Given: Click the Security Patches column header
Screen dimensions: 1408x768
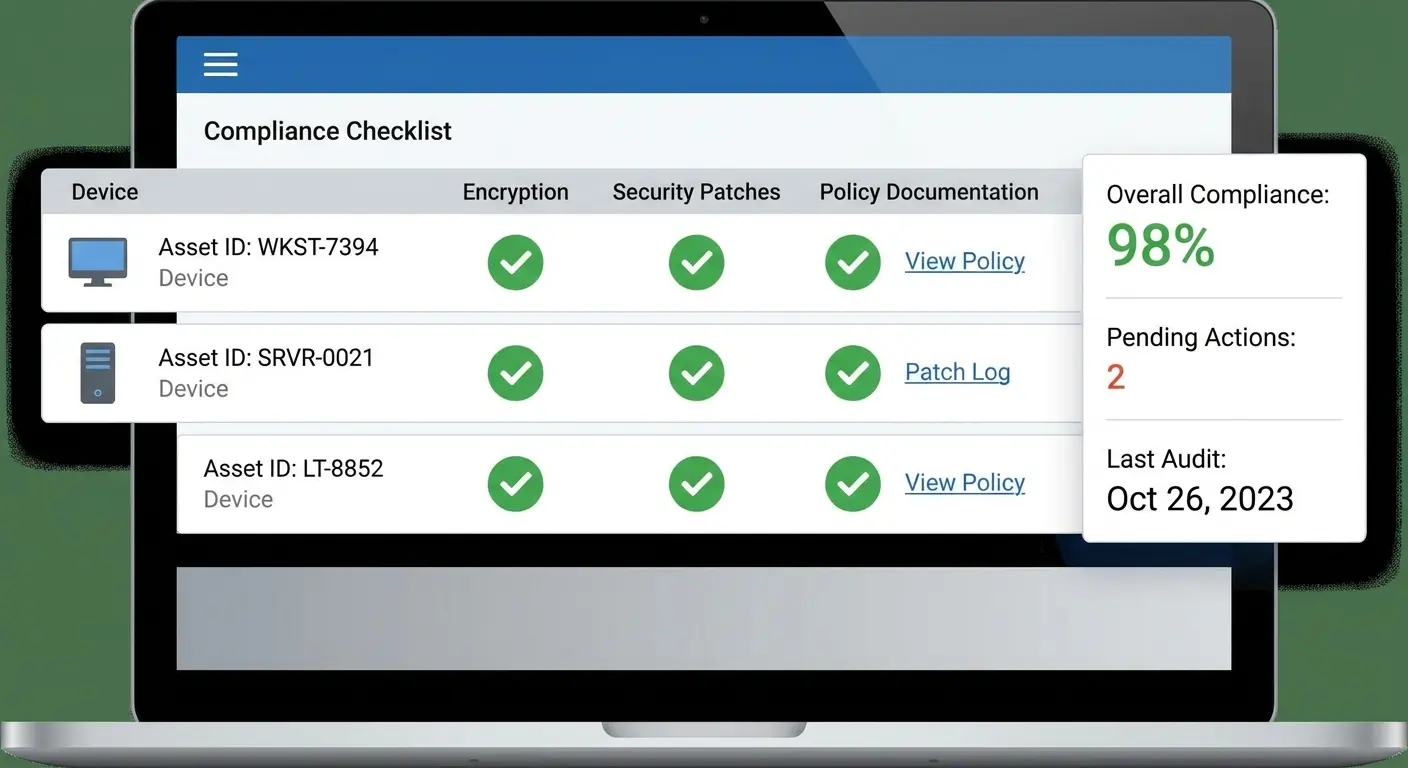Looking at the screenshot, I should point(696,192).
